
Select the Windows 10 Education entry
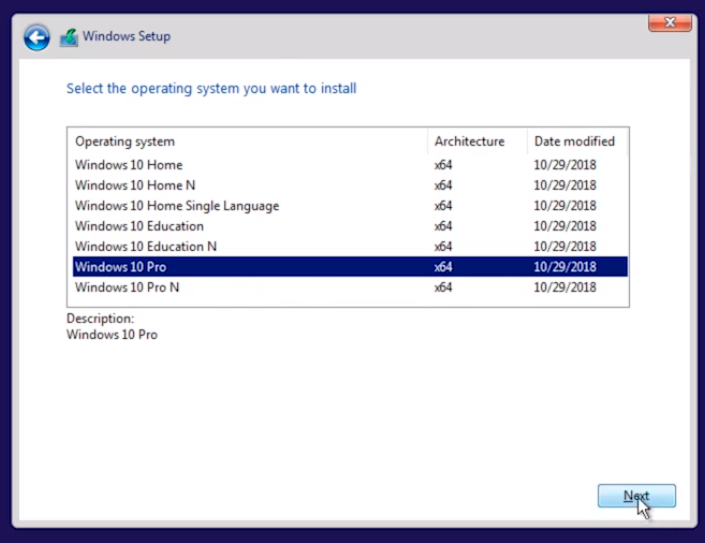pyautogui.click(x=139, y=226)
